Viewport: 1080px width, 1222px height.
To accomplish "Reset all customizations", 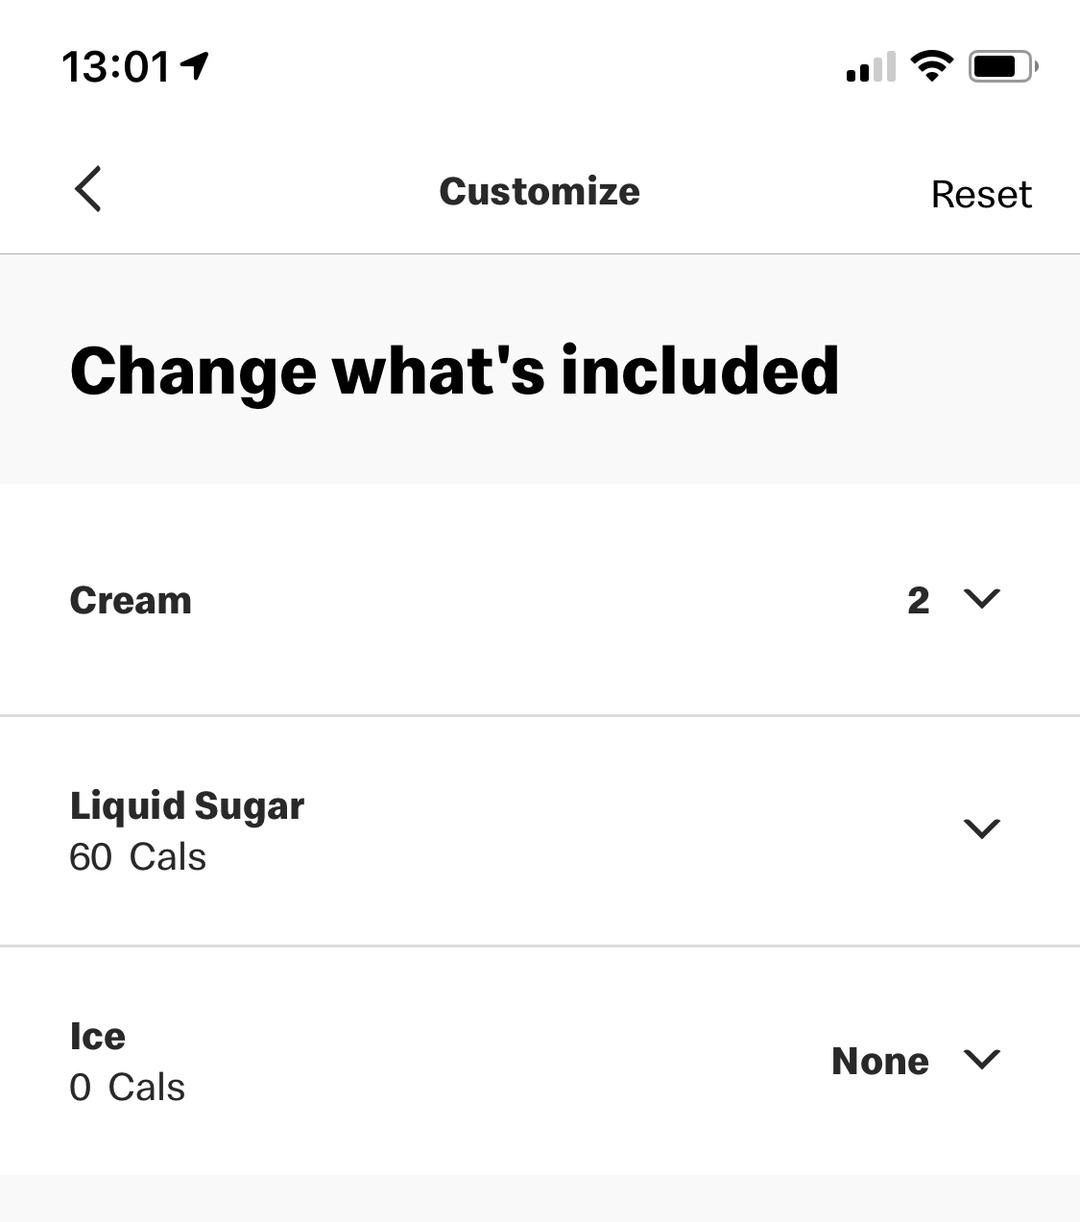I will (980, 194).
